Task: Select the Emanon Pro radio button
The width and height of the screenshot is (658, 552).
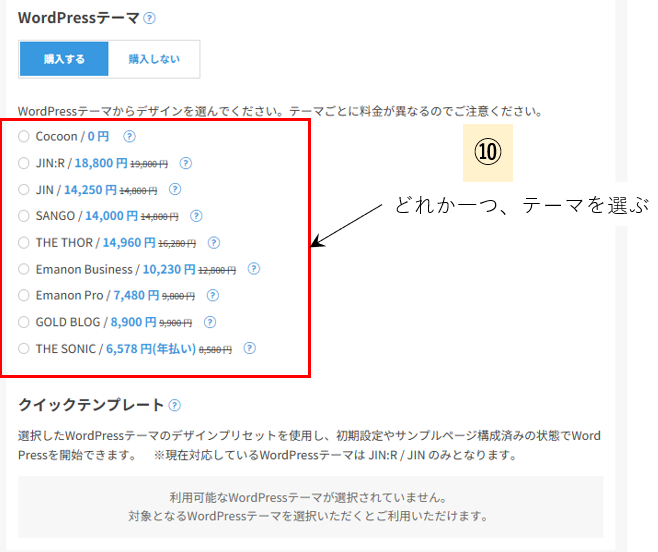Action: pos(24,296)
